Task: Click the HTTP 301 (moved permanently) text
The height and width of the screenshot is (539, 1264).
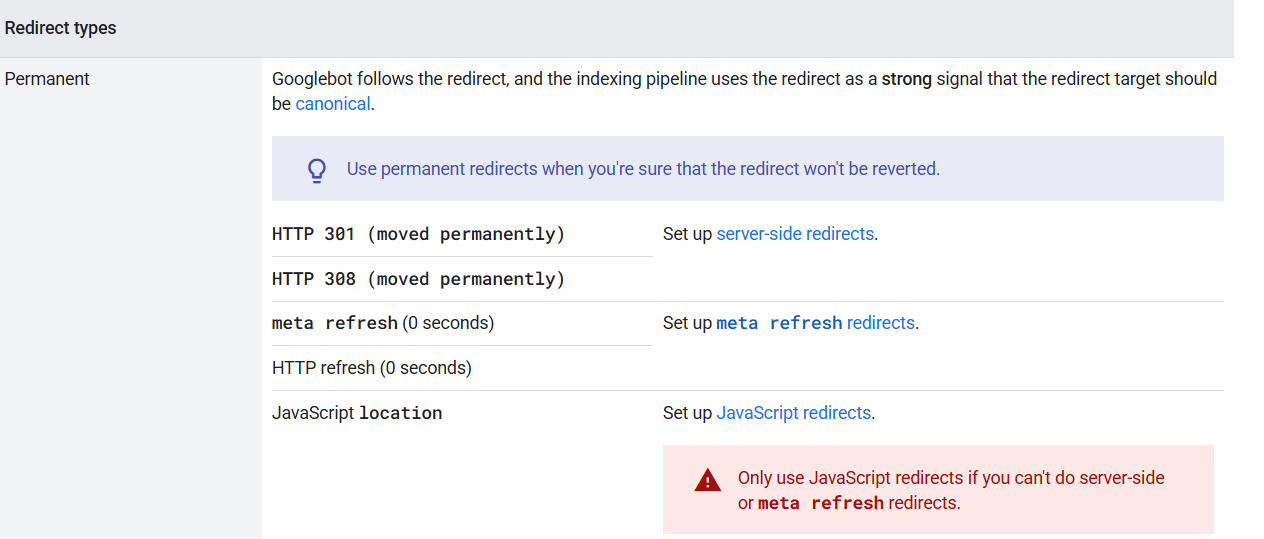Action: [418, 234]
